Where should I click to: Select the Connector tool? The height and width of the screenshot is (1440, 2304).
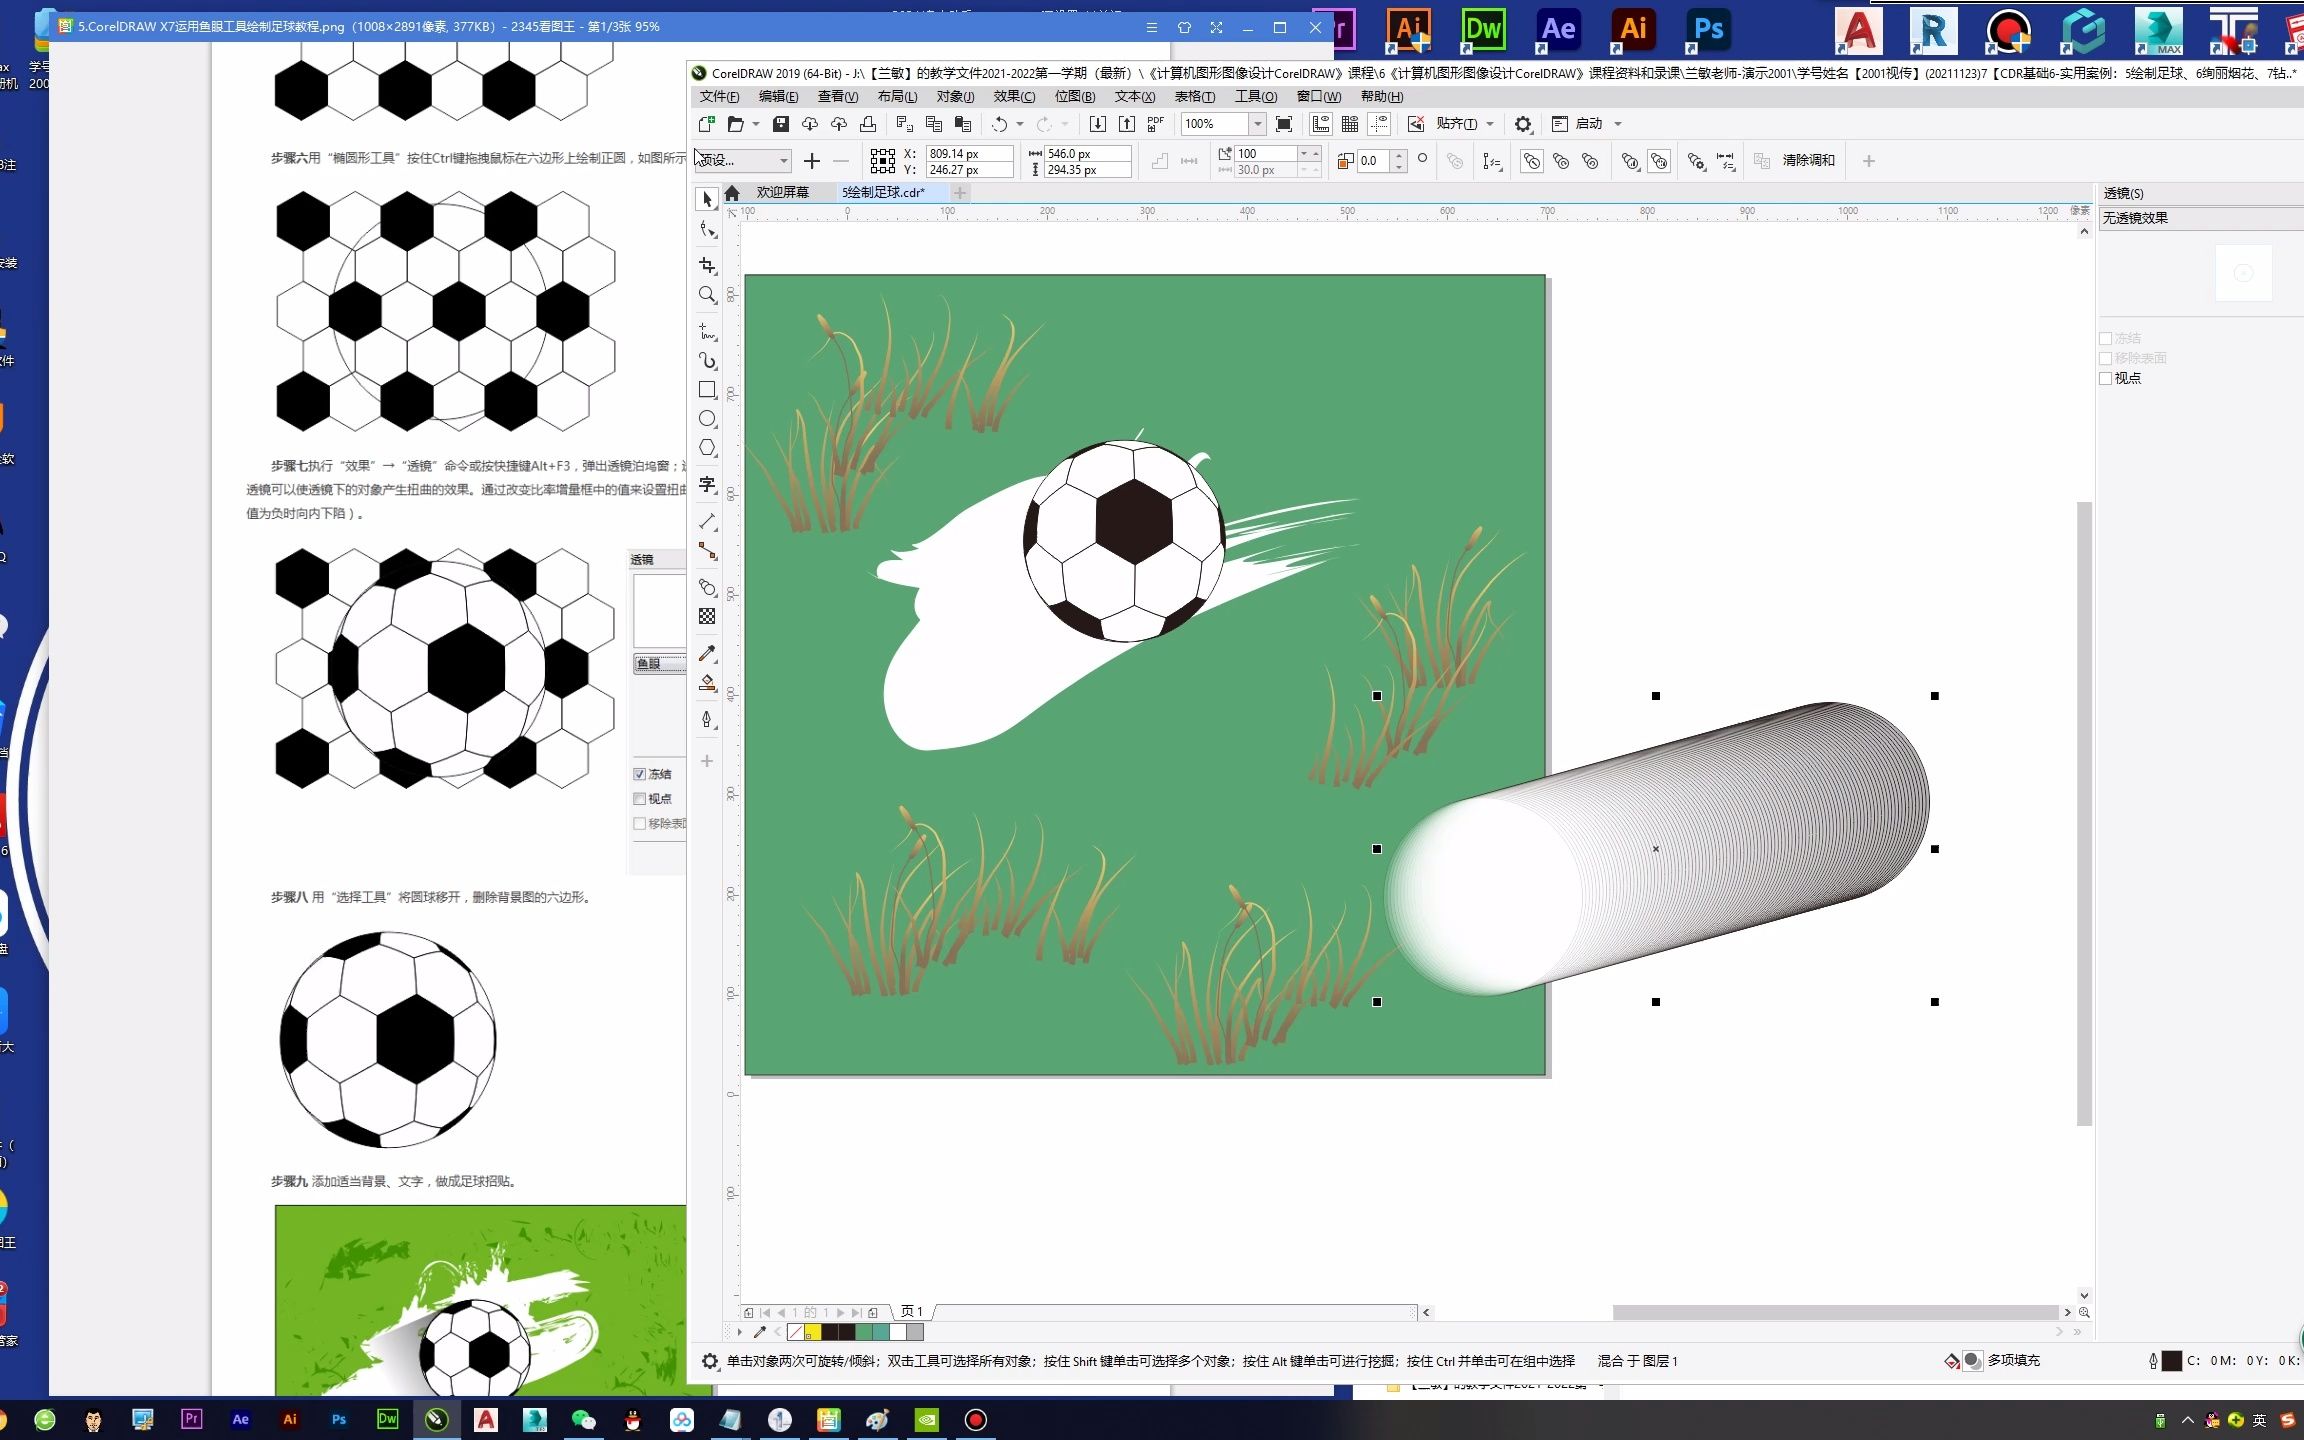707,551
